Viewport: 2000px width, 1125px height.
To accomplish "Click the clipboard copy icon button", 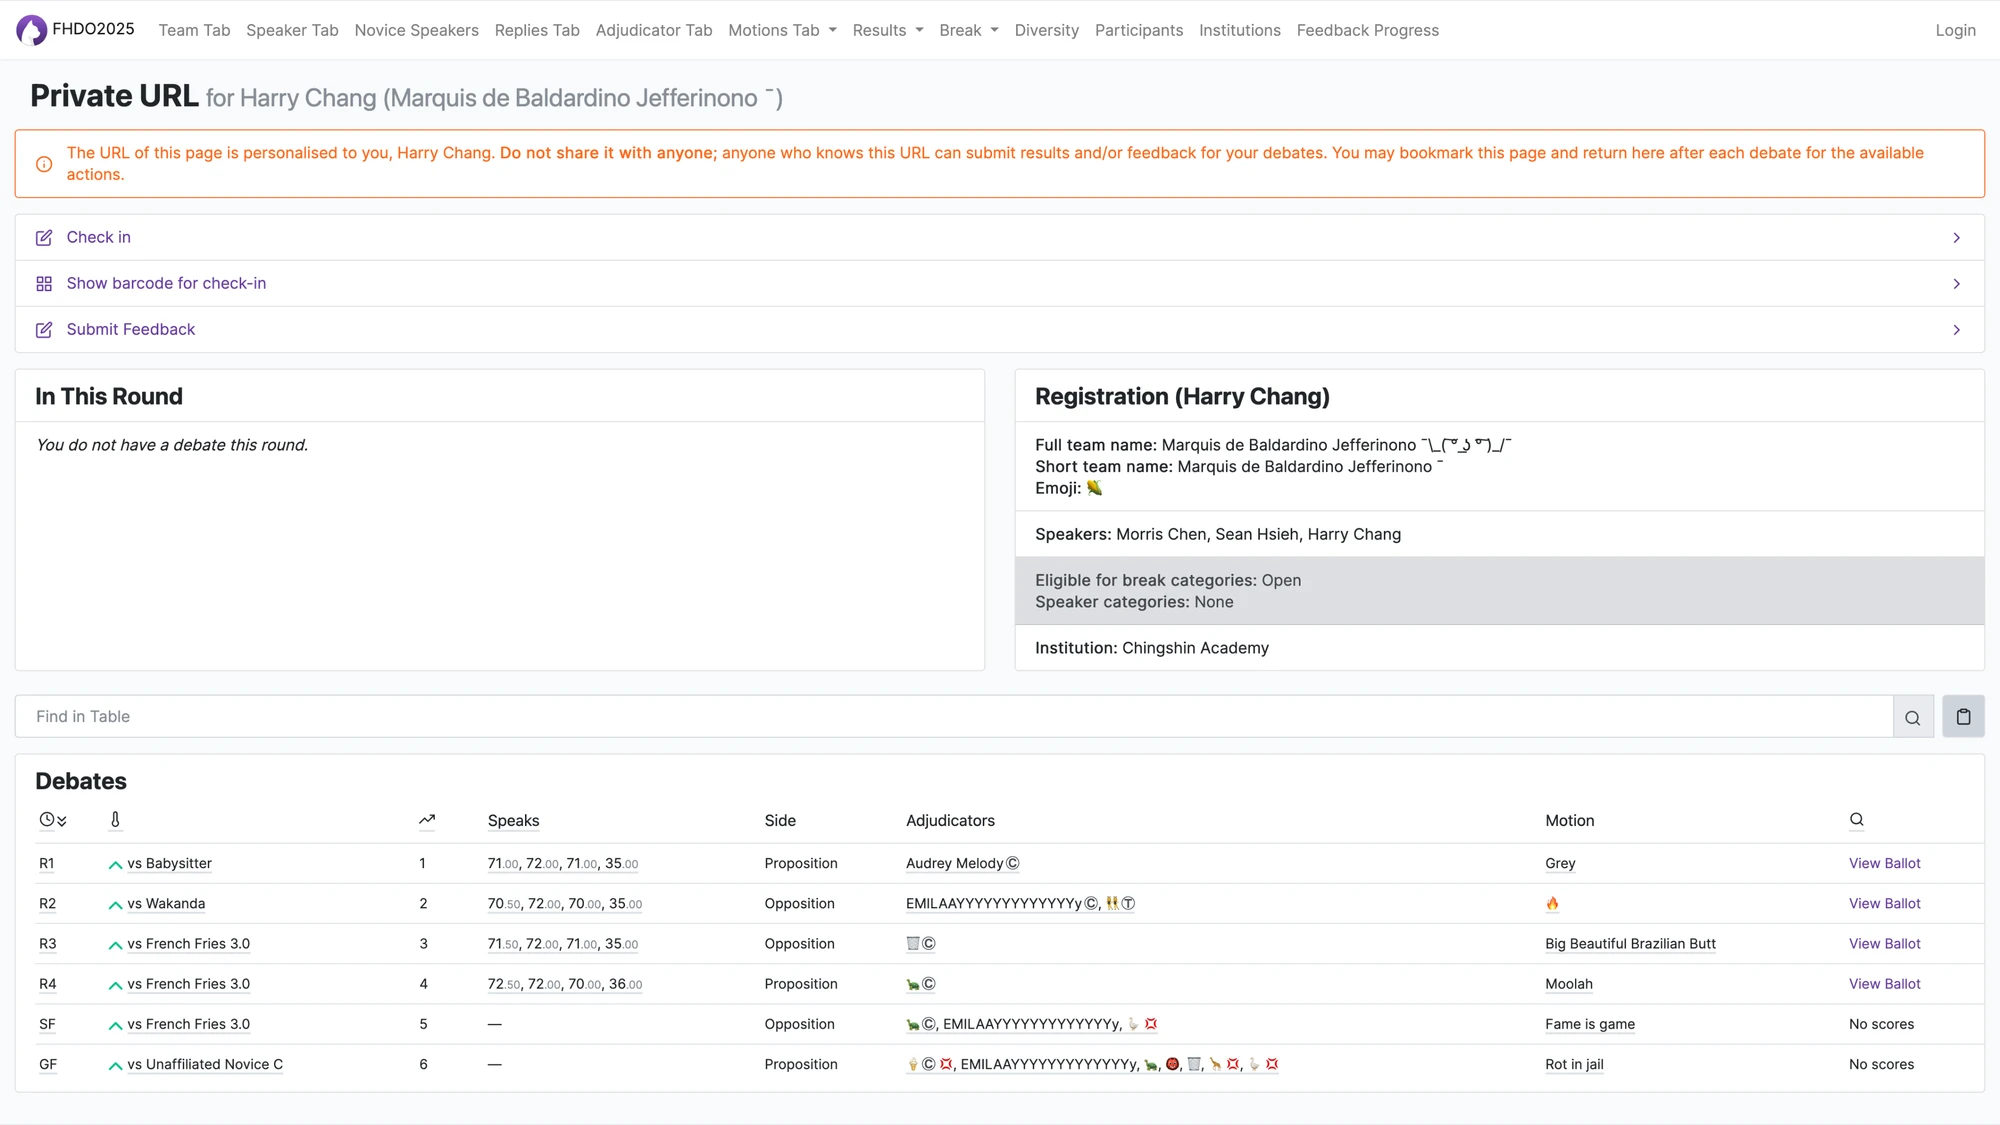I will click(1963, 717).
